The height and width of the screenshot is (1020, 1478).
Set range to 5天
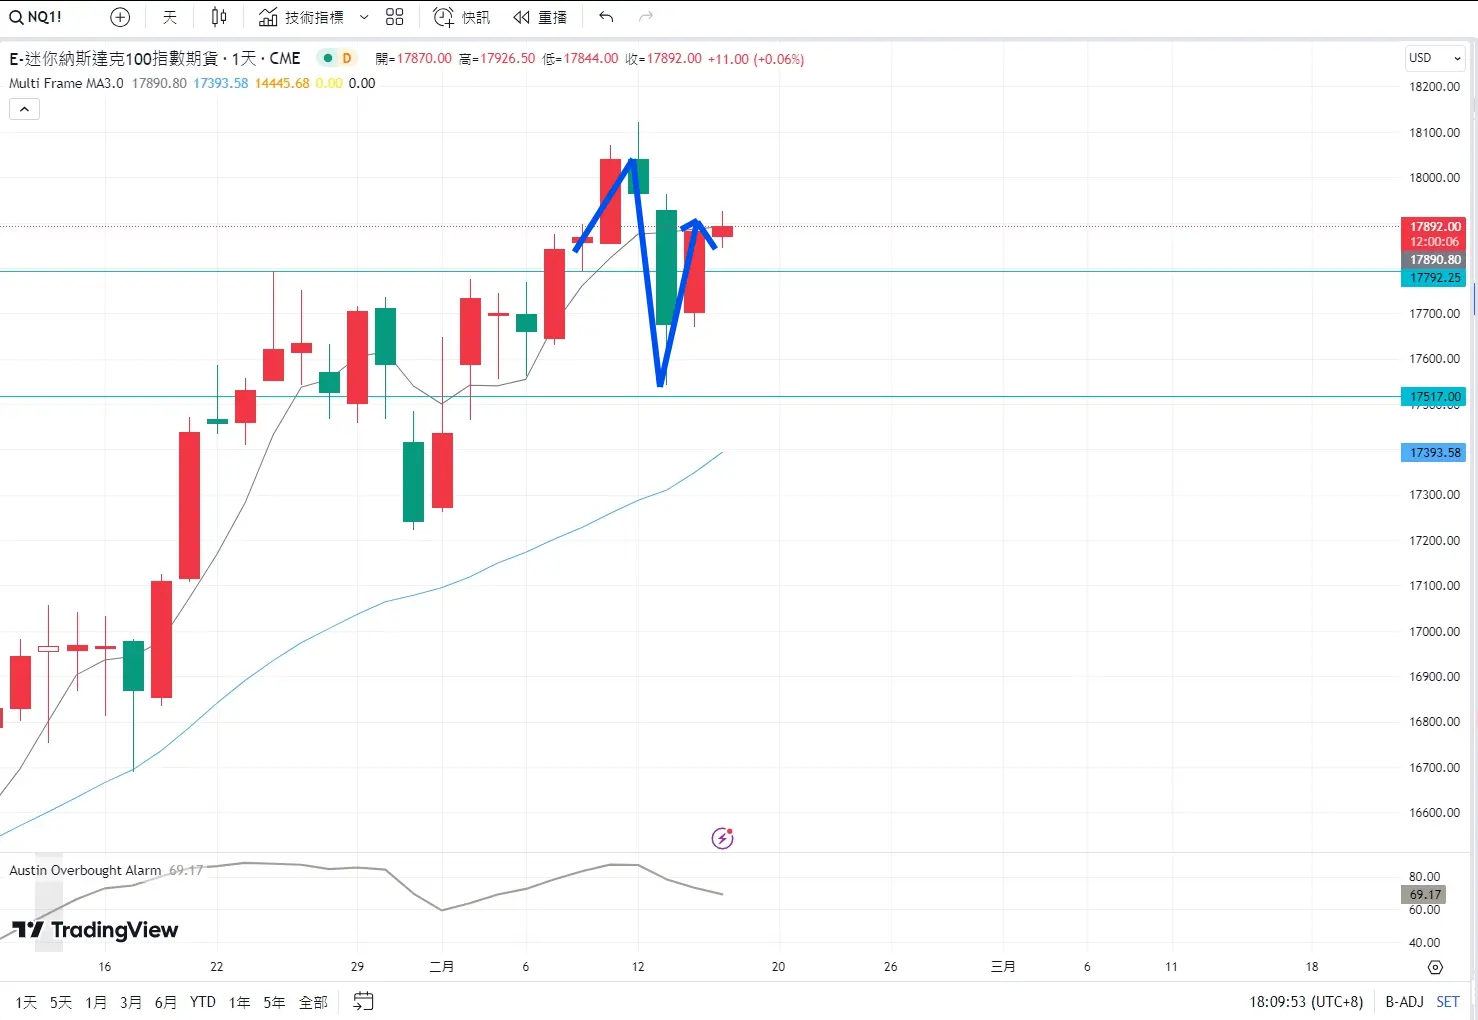tap(60, 1002)
